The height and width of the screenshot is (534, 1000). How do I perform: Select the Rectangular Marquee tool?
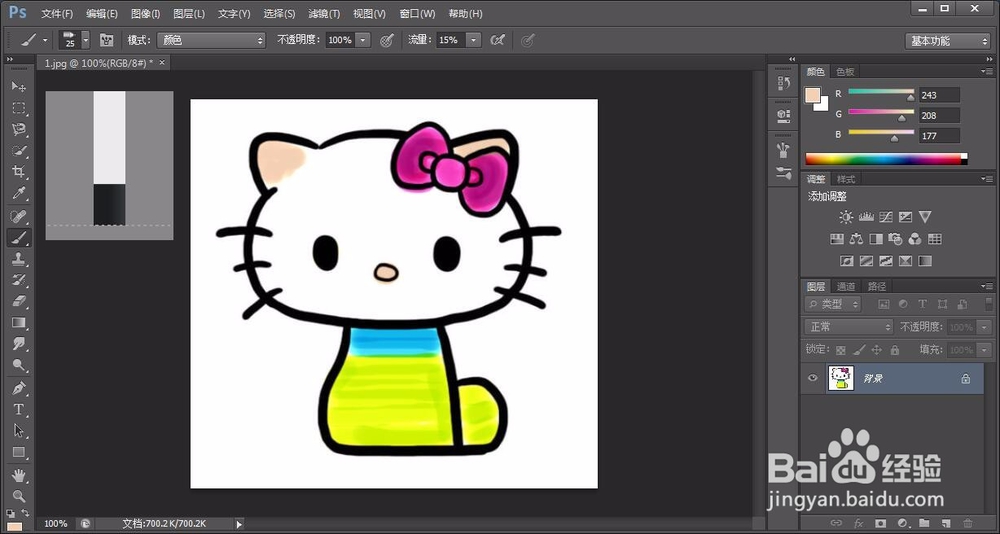pos(18,108)
